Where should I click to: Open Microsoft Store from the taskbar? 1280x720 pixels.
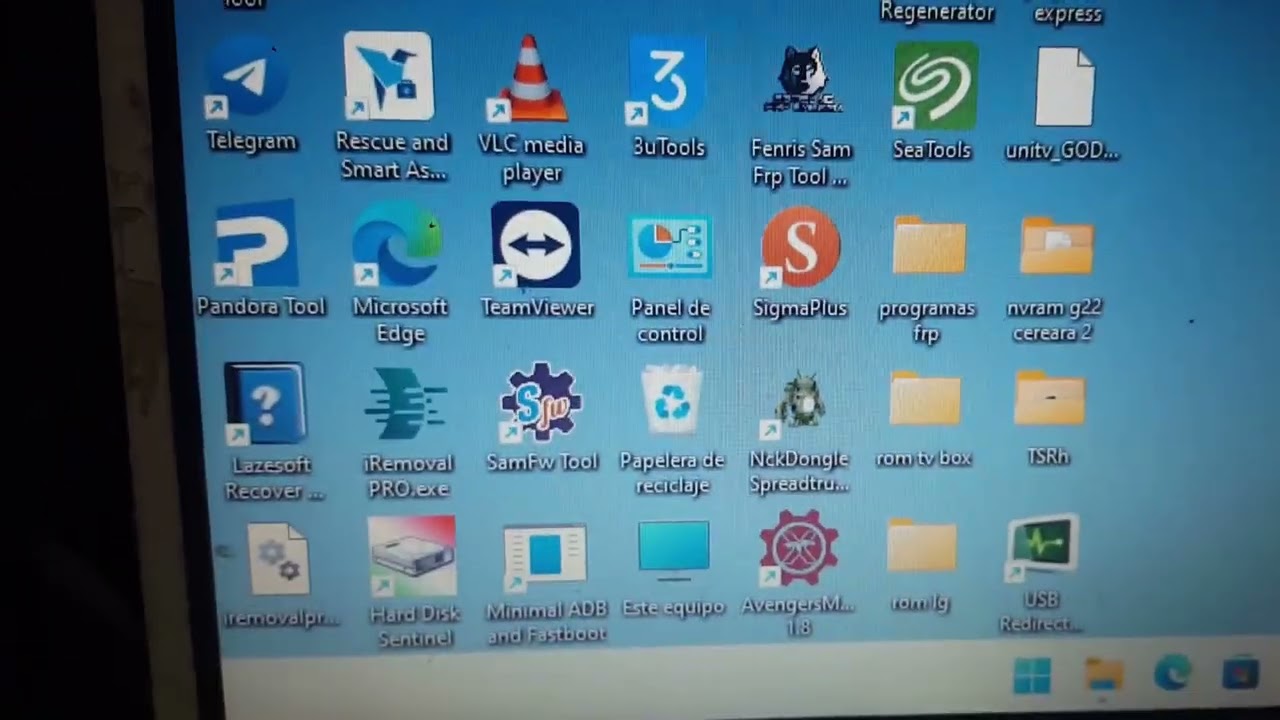(1241, 674)
